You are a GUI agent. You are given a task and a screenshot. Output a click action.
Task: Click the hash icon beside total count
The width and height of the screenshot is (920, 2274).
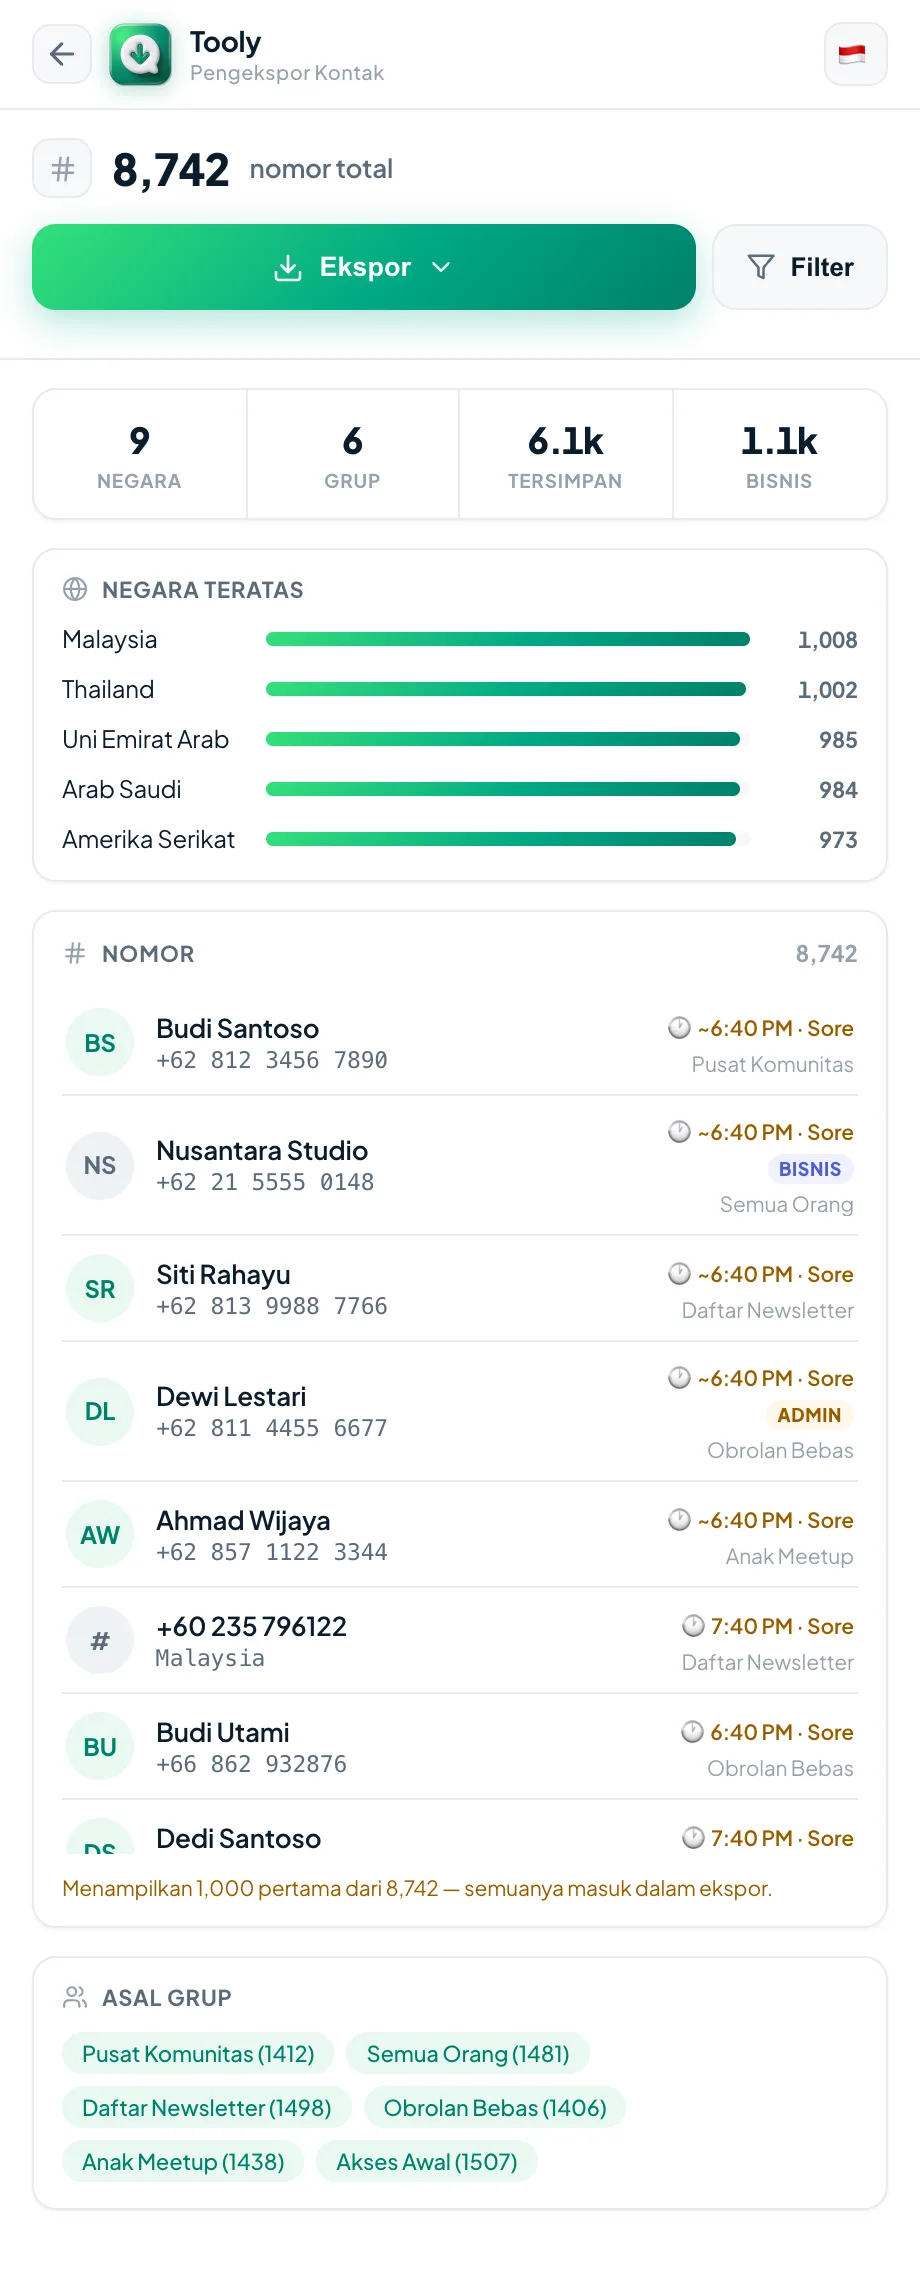click(x=62, y=169)
